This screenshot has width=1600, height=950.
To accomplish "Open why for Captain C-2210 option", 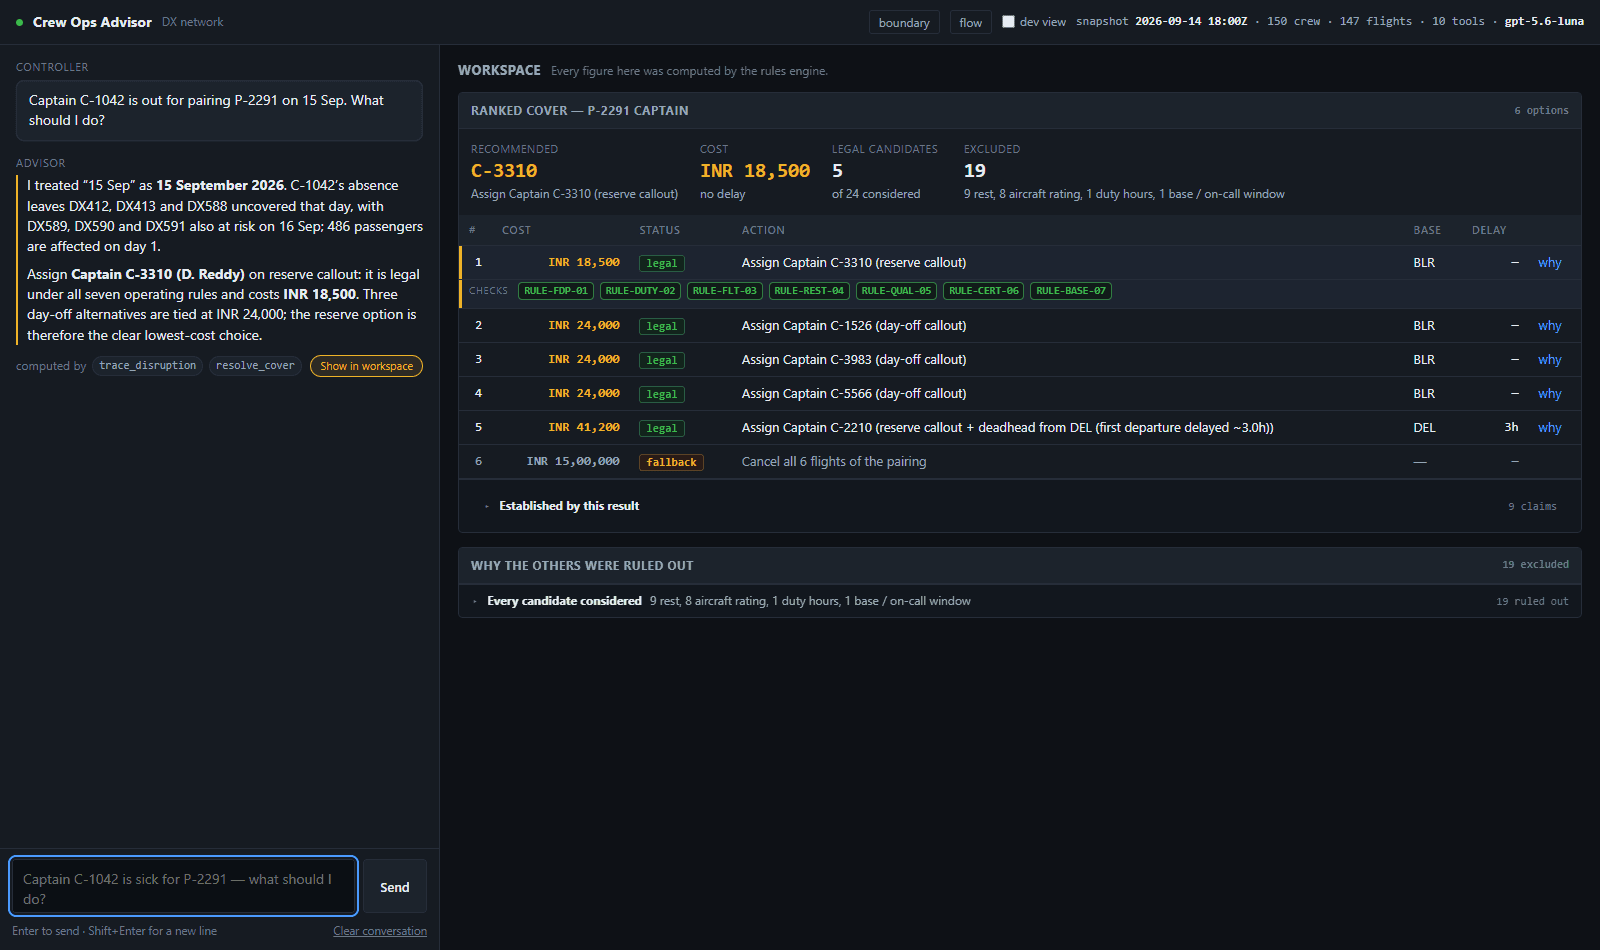I will (1549, 428).
